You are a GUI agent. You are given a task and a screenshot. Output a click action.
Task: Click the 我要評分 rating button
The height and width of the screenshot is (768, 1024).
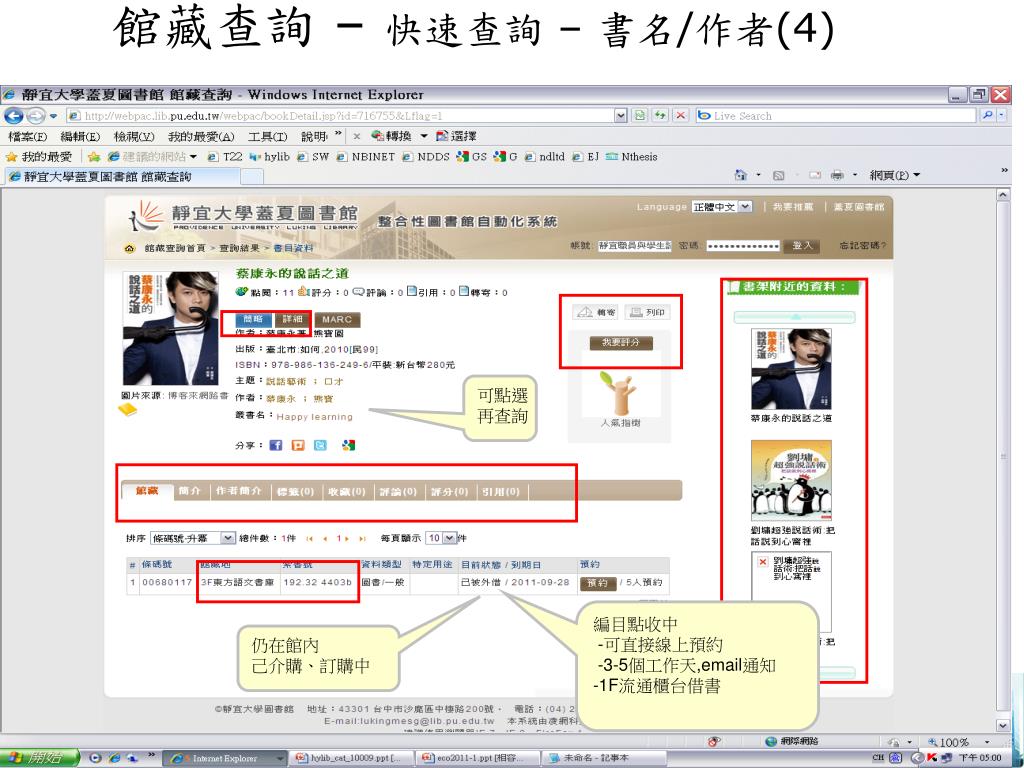[x=620, y=342]
